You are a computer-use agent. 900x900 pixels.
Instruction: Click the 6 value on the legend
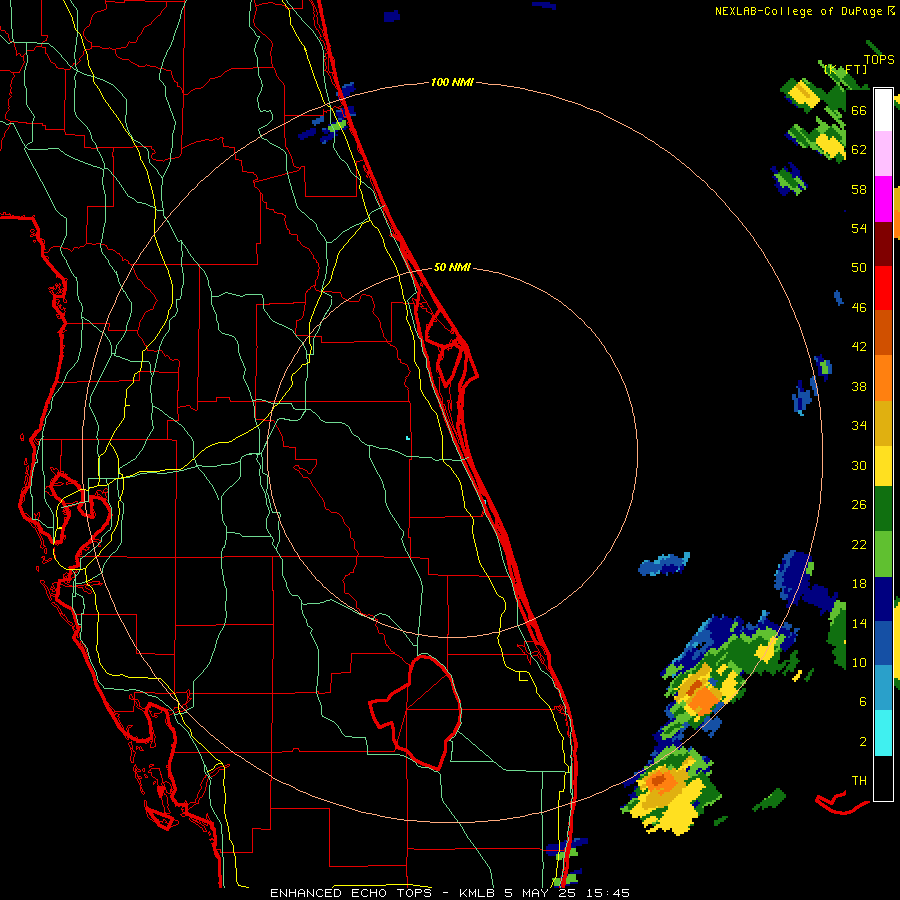pyautogui.click(x=863, y=702)
